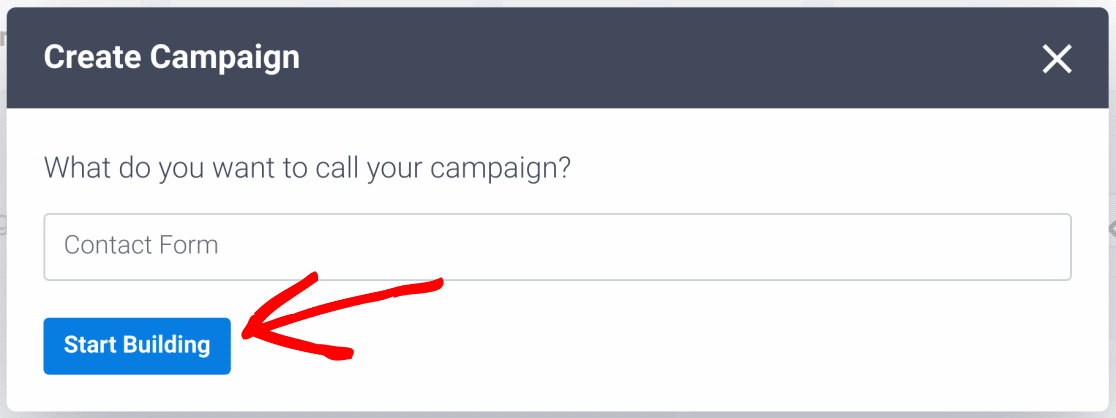
Task: Click the Start Building button
Action: tap(137, 345)
